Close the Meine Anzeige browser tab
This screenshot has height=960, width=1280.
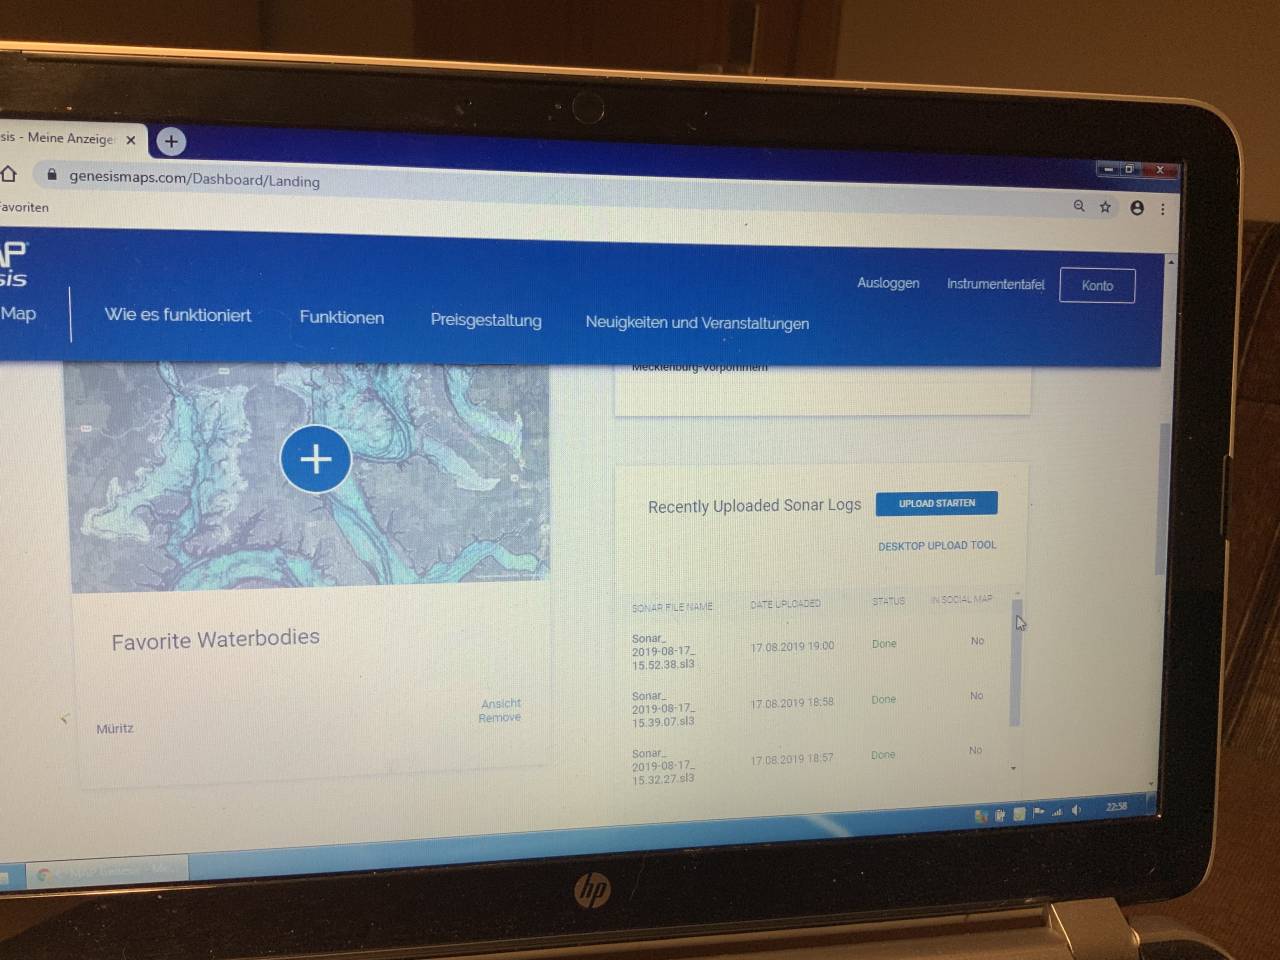pyautogui.click(x=131, y=140)
